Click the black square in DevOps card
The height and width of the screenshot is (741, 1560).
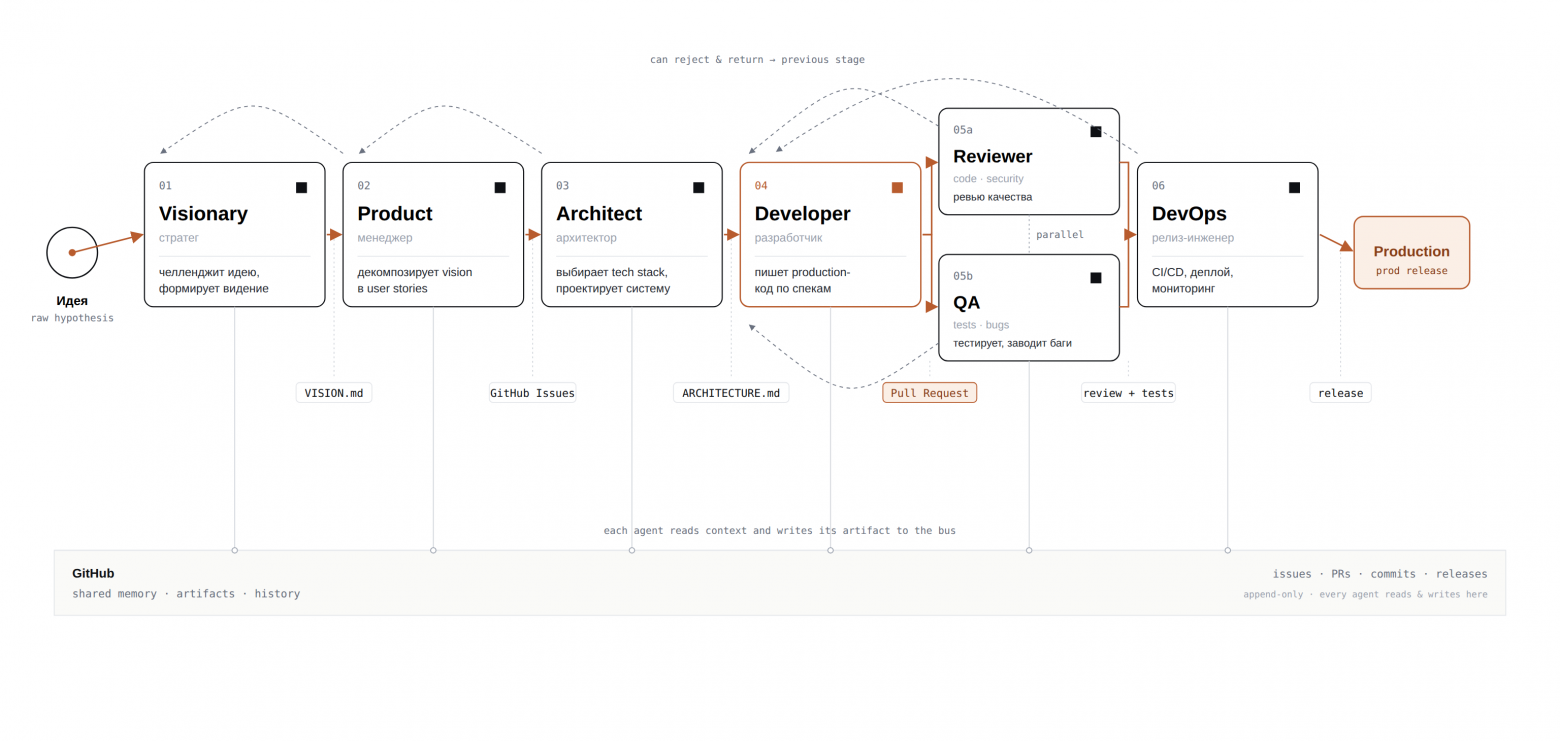(1294, 187)
